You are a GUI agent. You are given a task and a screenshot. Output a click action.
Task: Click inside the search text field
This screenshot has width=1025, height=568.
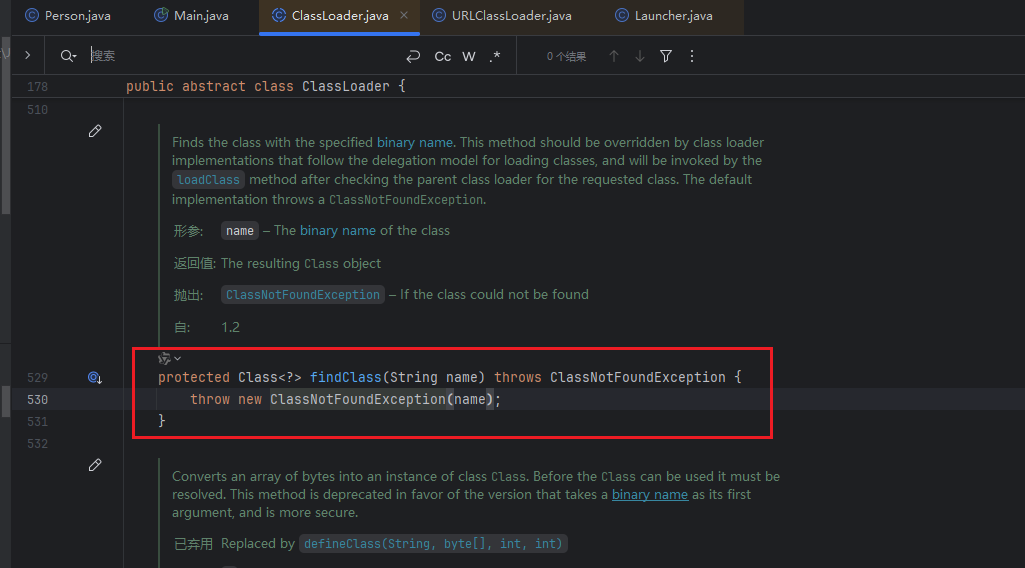pos(240,57)
